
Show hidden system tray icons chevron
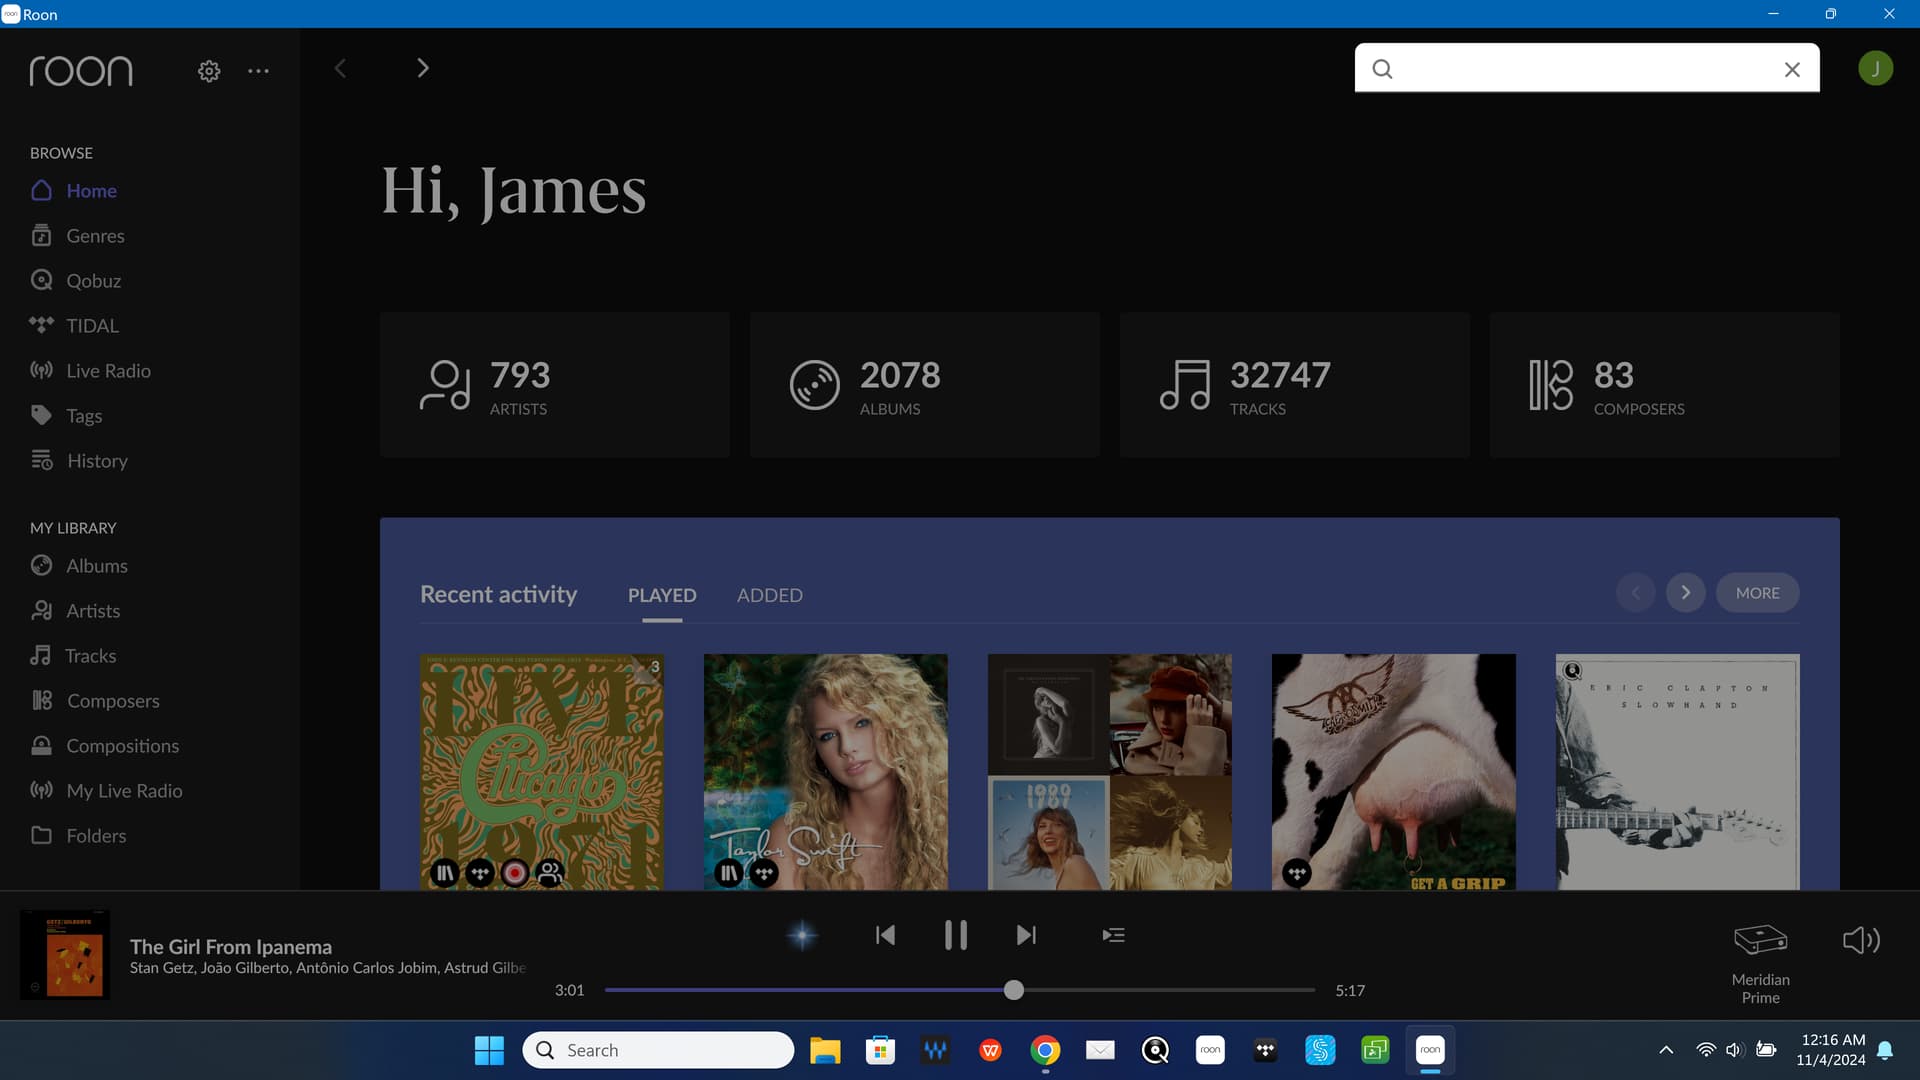point(1666,1050)
